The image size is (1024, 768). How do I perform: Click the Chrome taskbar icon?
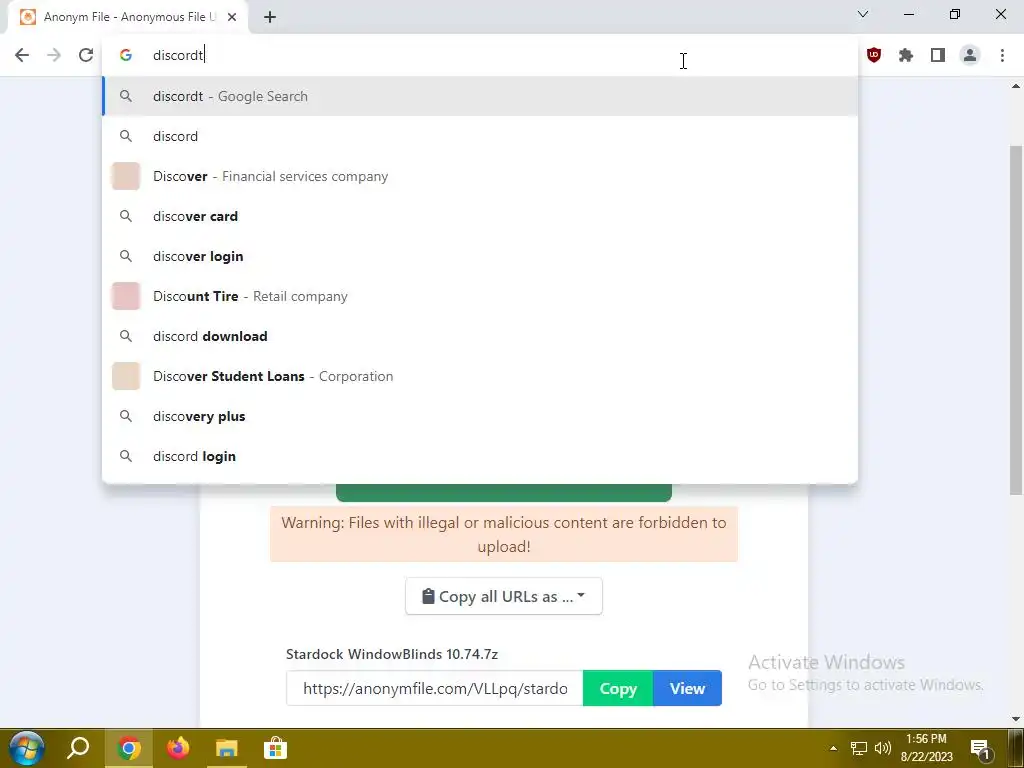129,748
